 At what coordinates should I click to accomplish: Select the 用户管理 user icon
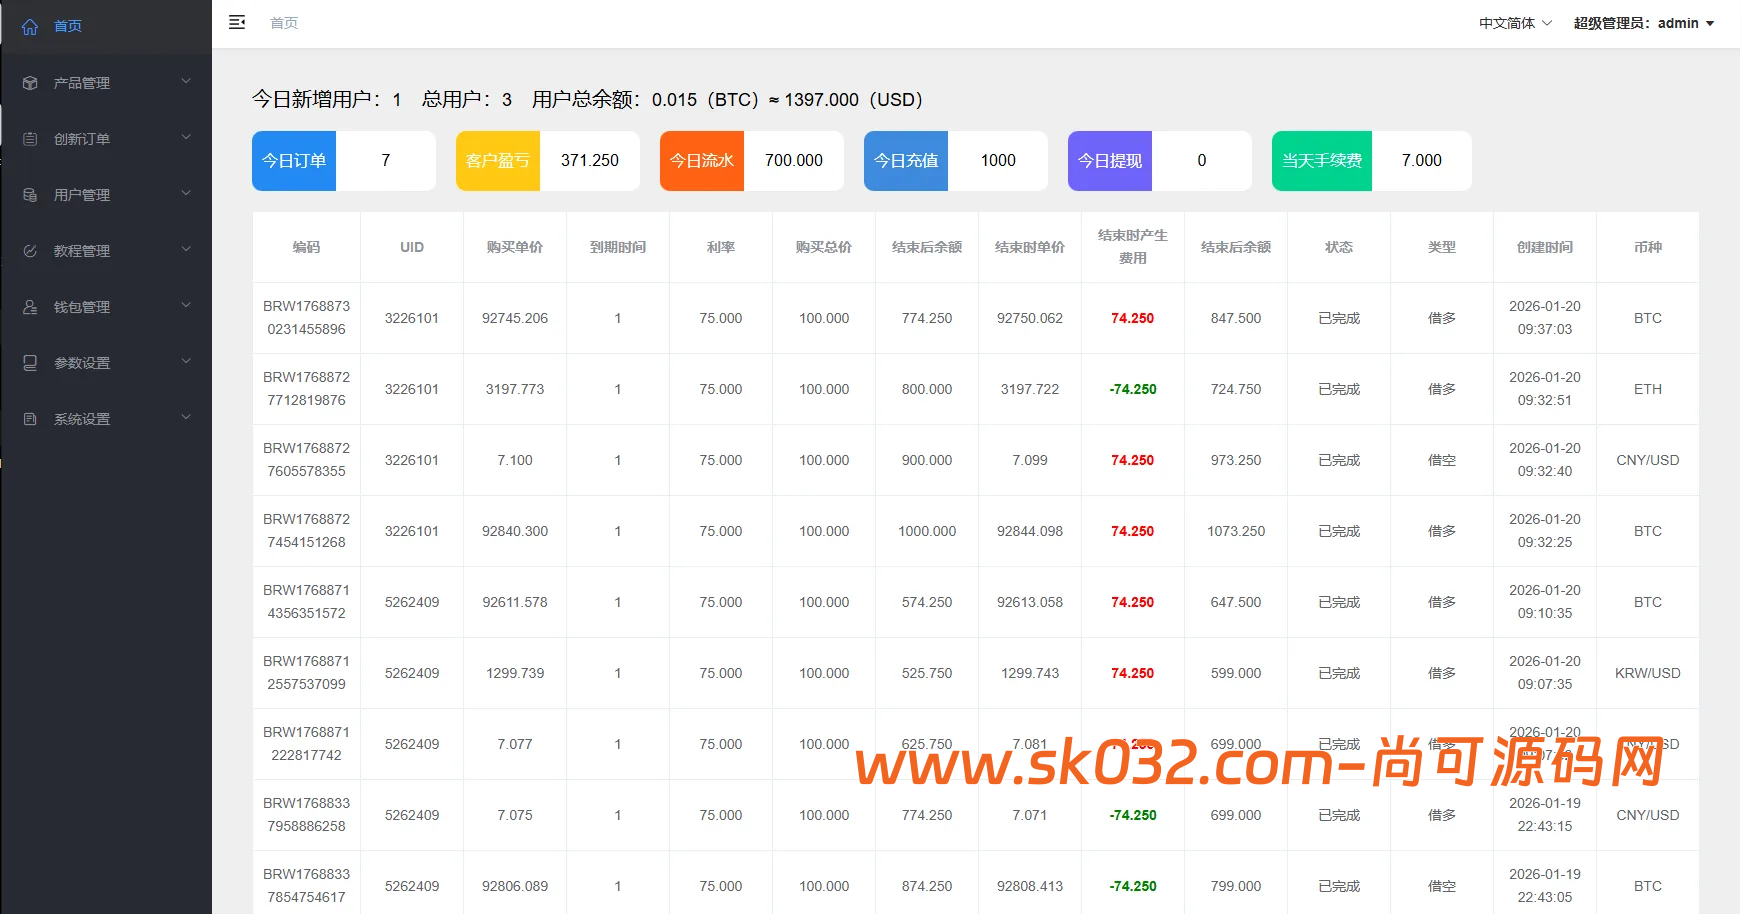[29, 194]
